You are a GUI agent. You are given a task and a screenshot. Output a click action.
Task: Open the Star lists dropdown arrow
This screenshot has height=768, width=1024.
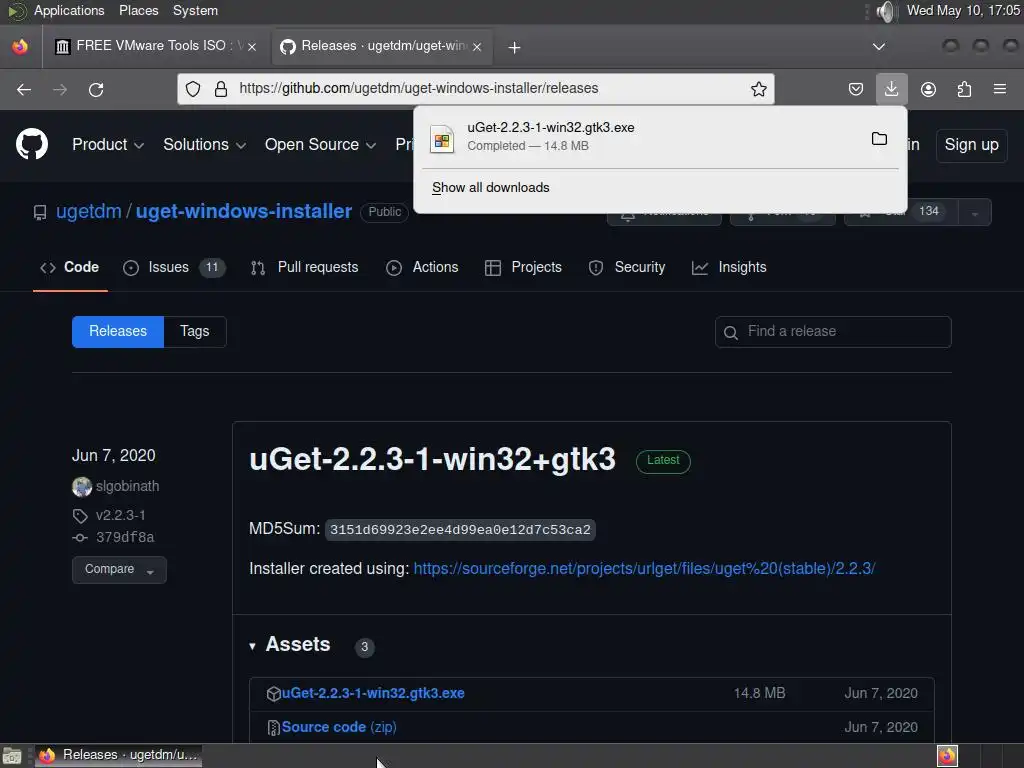974,212
